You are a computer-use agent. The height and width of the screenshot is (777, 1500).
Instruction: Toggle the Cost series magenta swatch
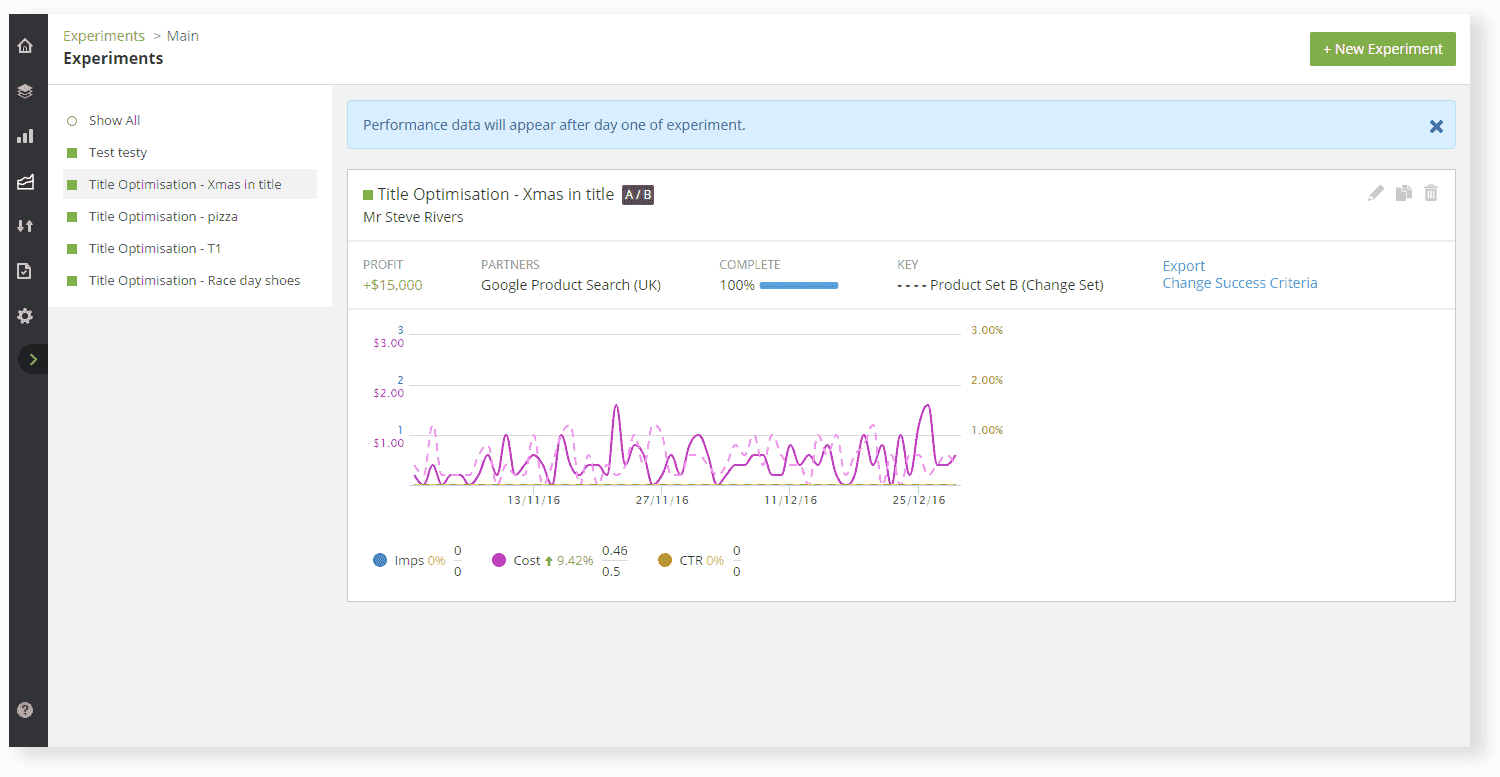tap(499, 561)
